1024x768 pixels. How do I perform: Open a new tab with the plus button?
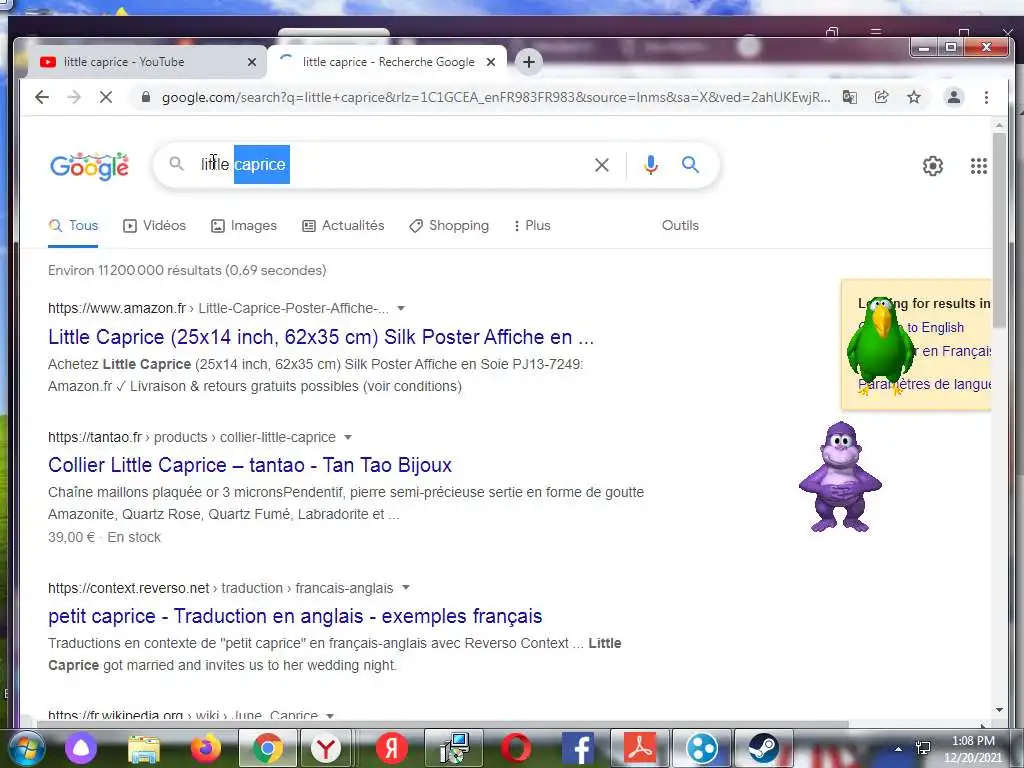[x=529, y=62]
